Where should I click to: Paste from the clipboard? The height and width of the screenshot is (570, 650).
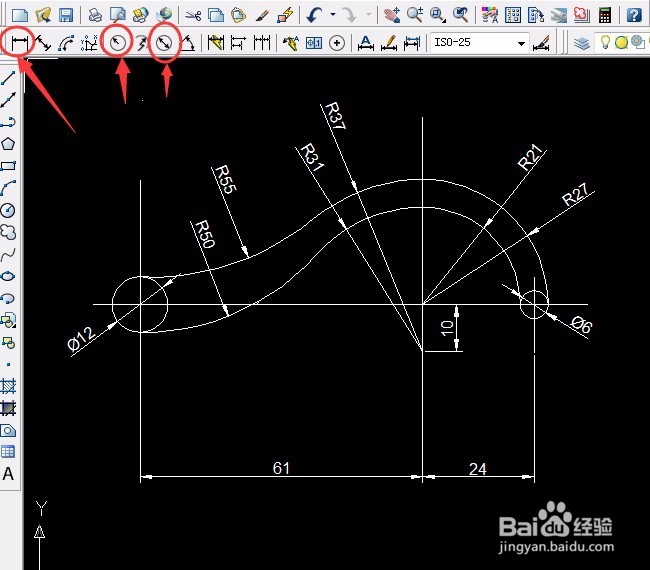[x=238, y=15]
